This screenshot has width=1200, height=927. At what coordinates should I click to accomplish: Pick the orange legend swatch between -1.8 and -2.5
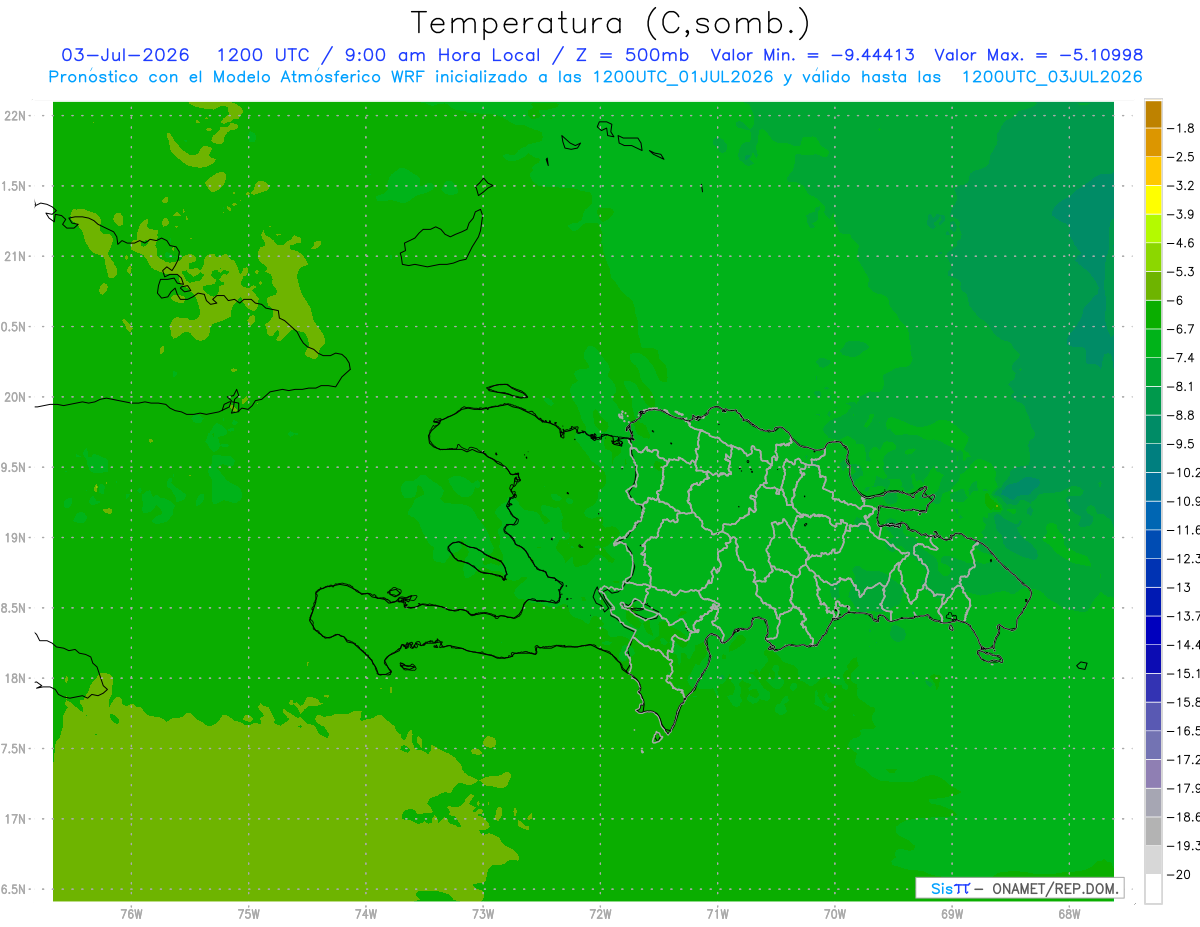click(x=1153, y=142)
